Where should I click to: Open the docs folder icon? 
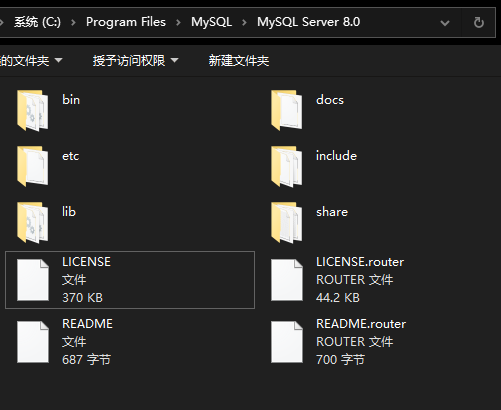point(287,110)
